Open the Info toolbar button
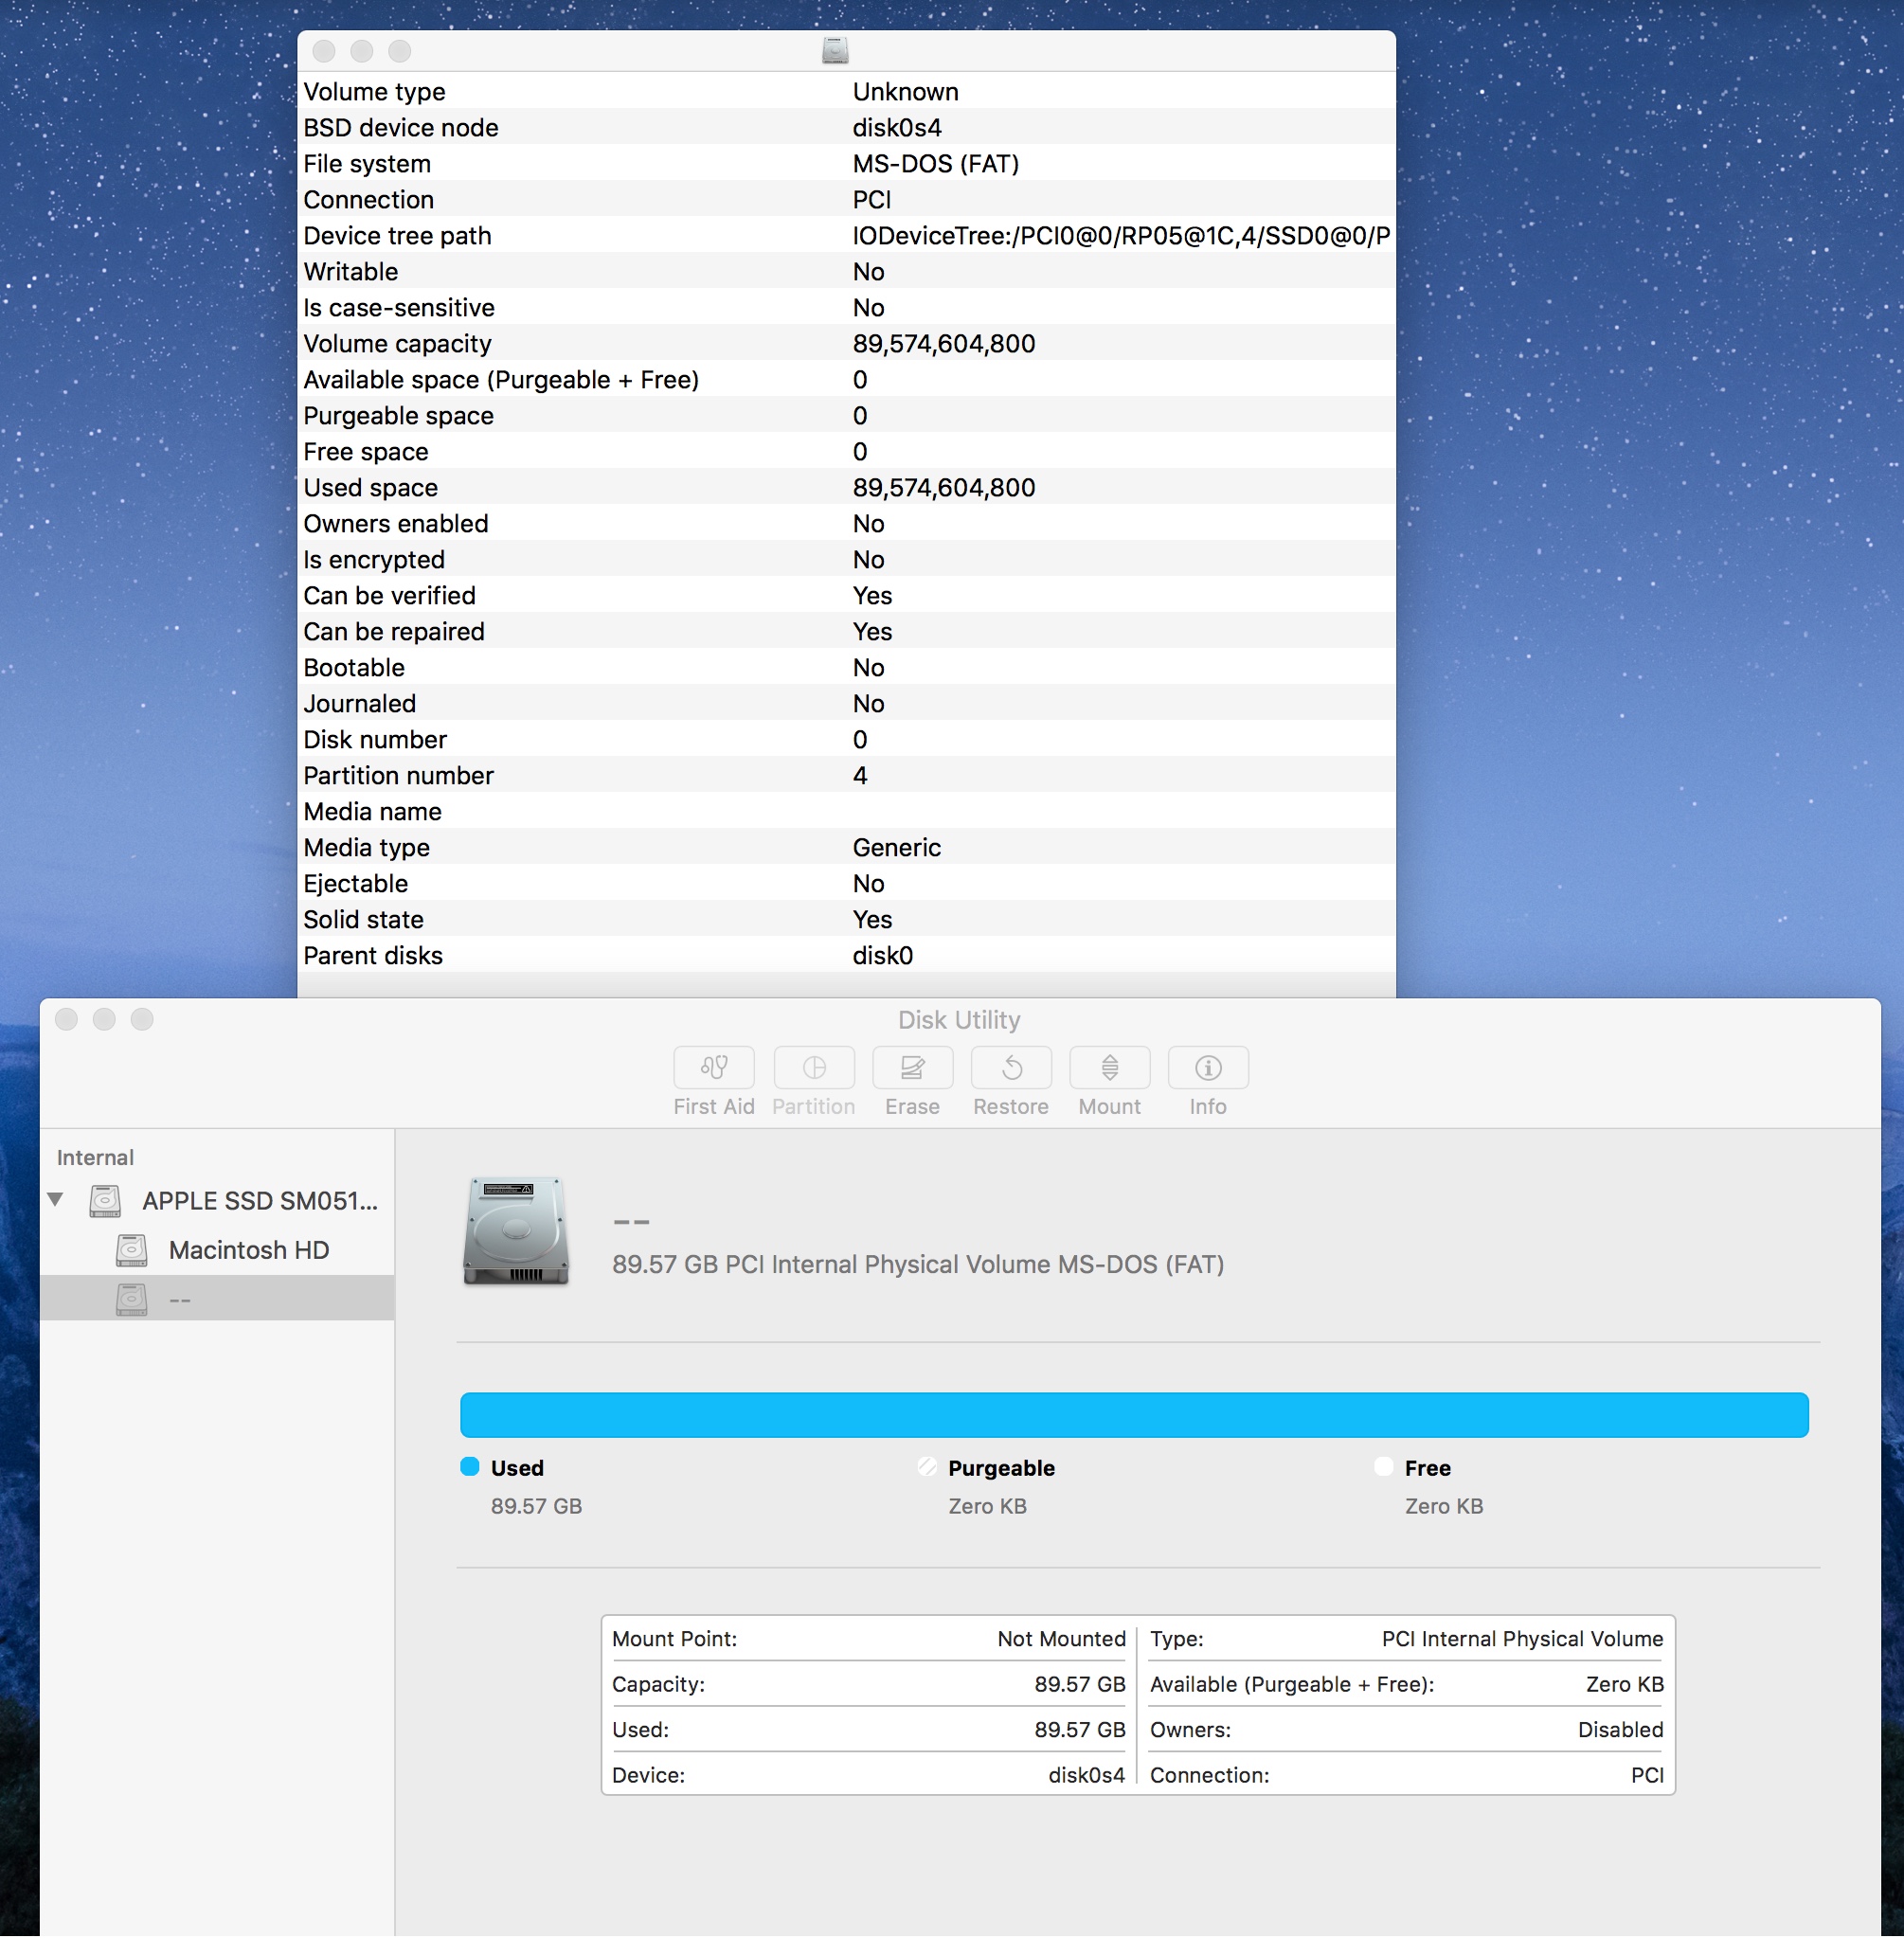The image size is (1904, 1938). coord(1207,1068)
